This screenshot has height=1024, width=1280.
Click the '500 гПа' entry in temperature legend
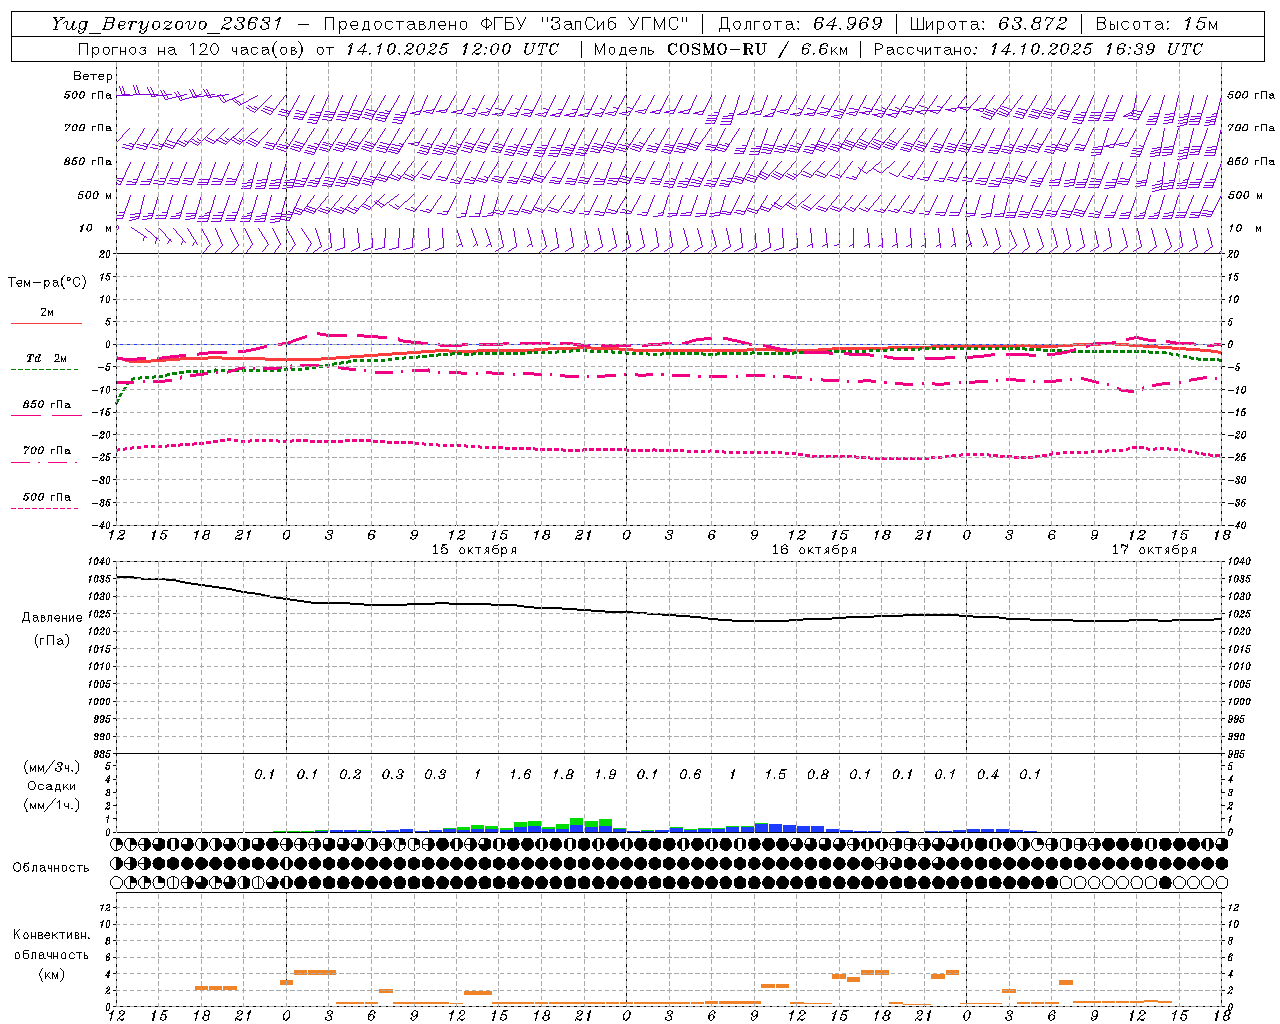(x=47, y=496)
